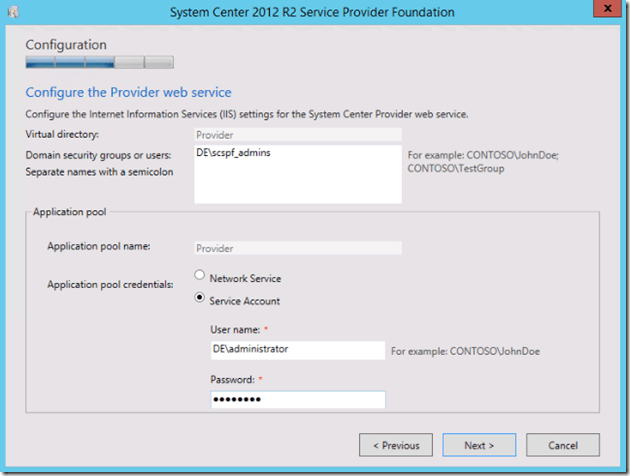Screen dimensions: 630x476
Task: Click the Application pool name field
Action: point(297,247)
